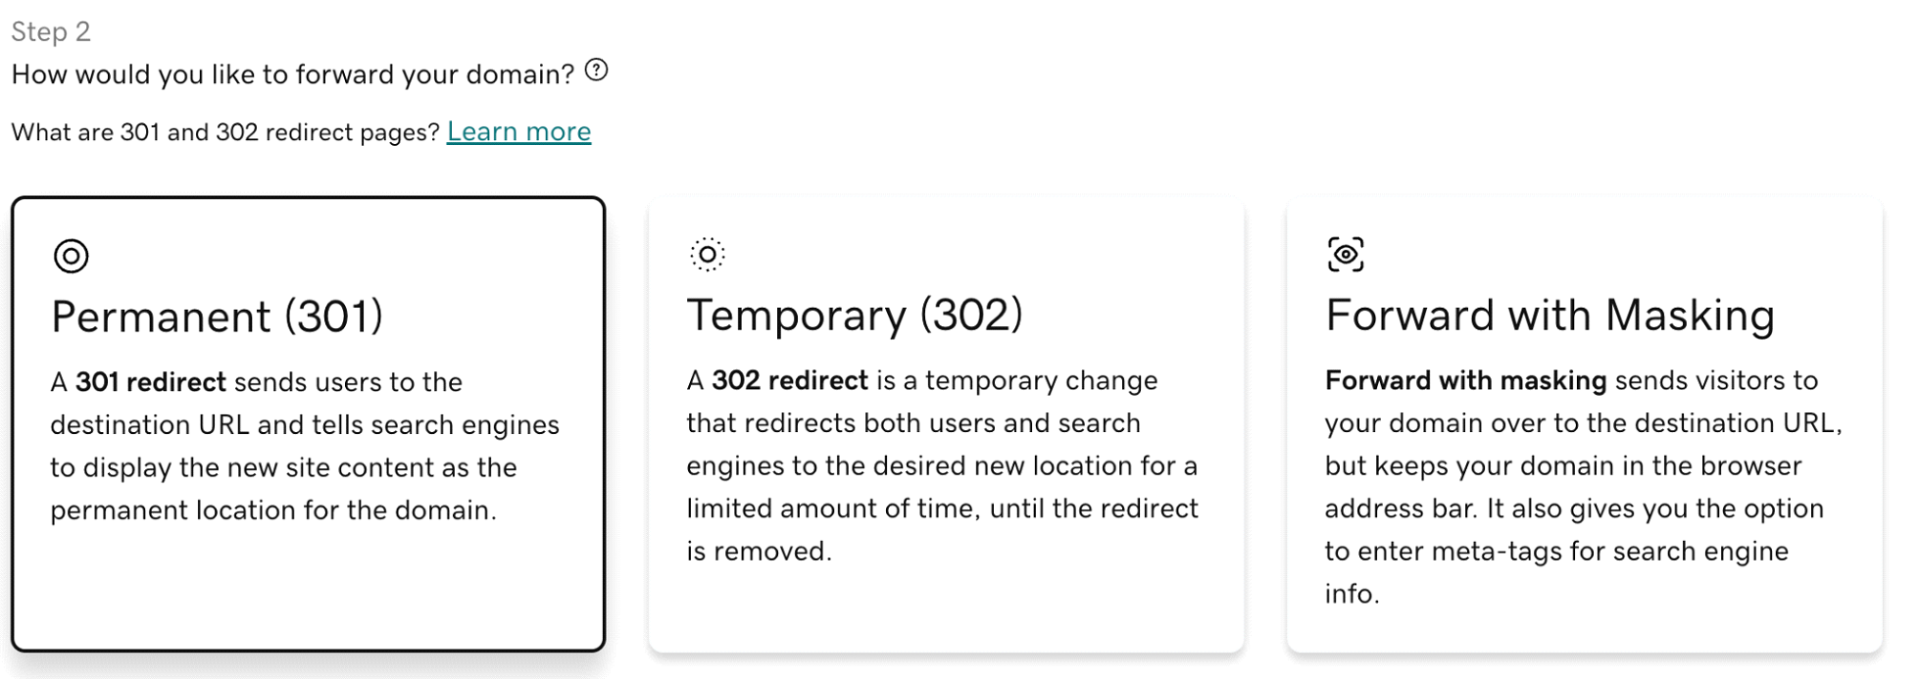Click the Permanent (301) target icon
This screenshot has height=679, width=1920.
pos(71,256)
